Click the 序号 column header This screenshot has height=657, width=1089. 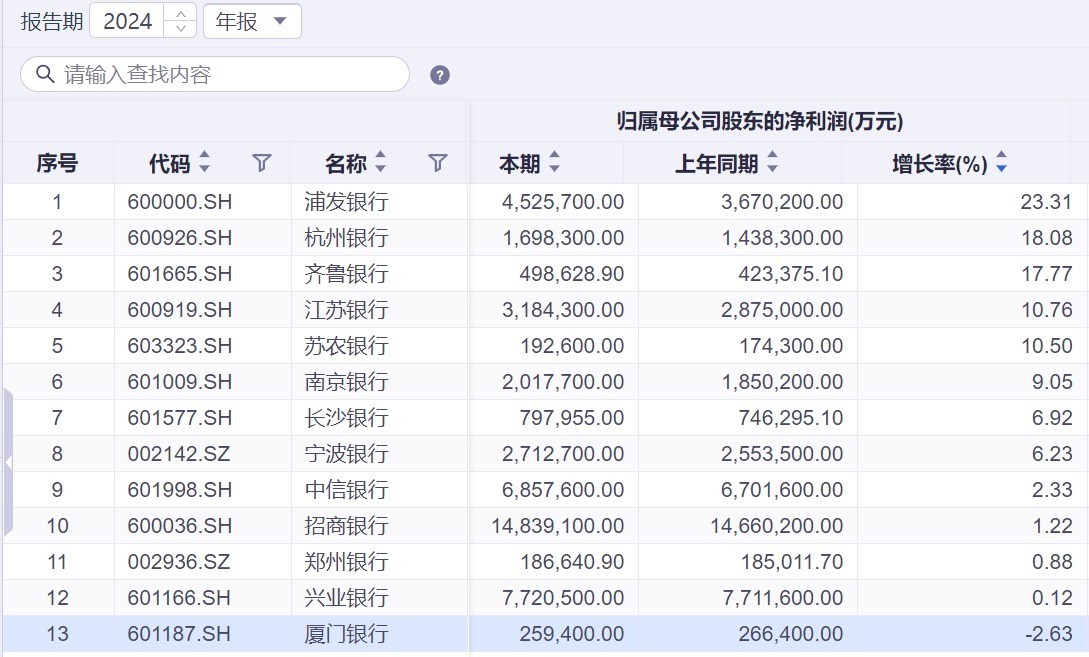click(58, 161)
